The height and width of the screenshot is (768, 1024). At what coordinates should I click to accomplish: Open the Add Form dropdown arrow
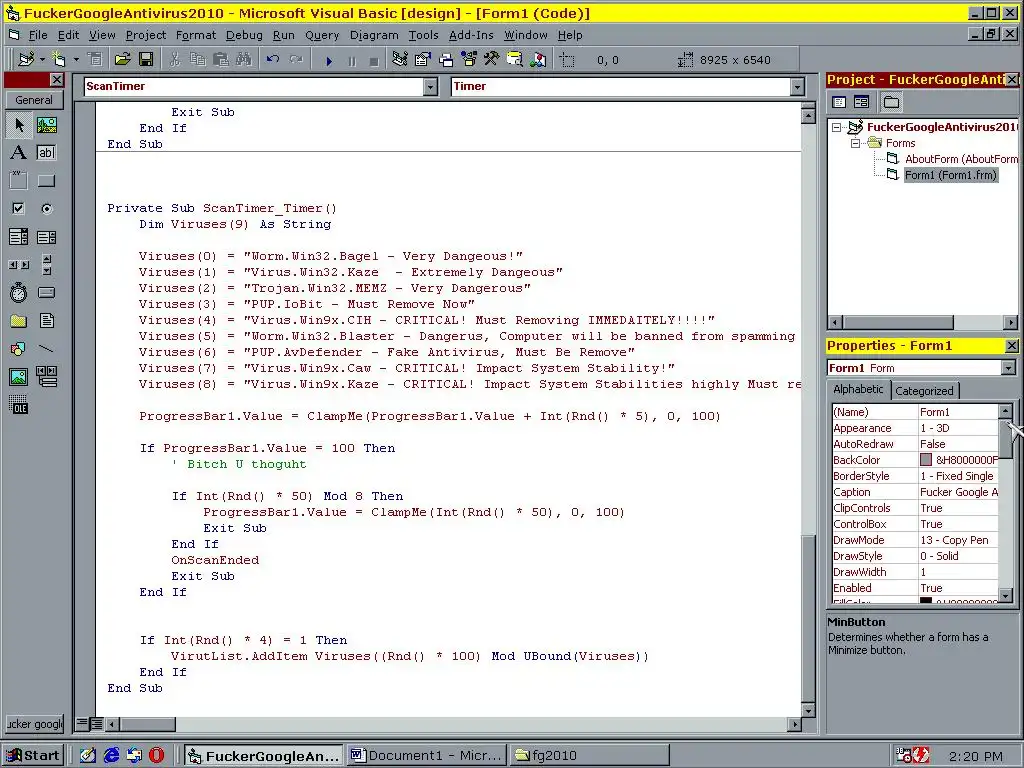click(x=76, y=60)
